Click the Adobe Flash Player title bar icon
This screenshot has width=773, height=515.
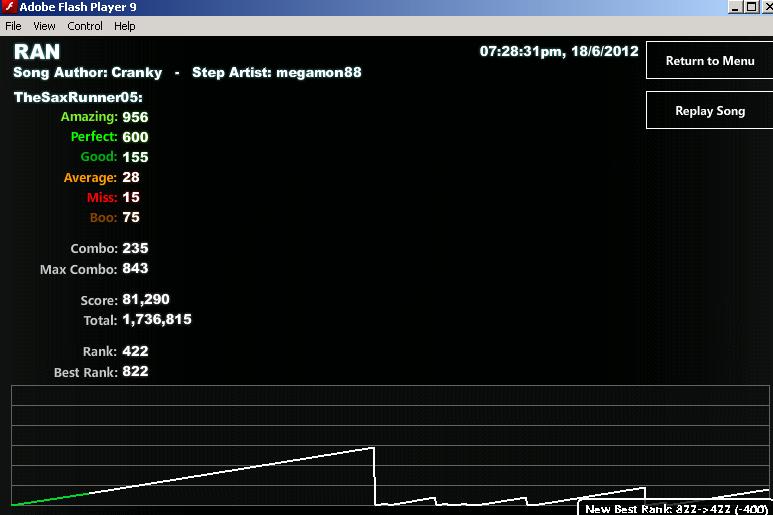pos(9,7)
